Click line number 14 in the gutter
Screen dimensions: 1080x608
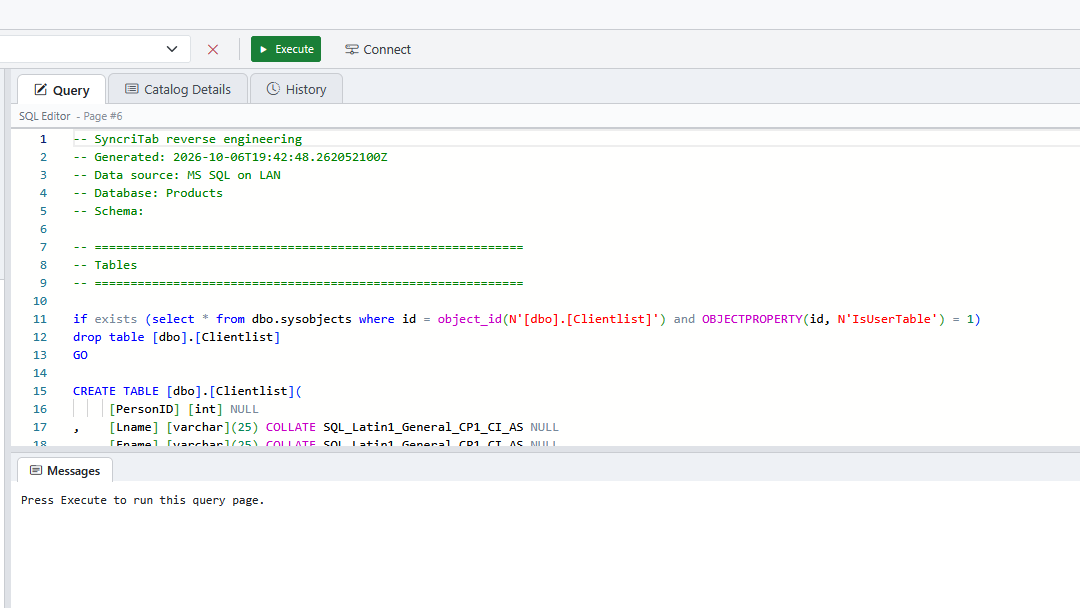(x=40, y=373)
